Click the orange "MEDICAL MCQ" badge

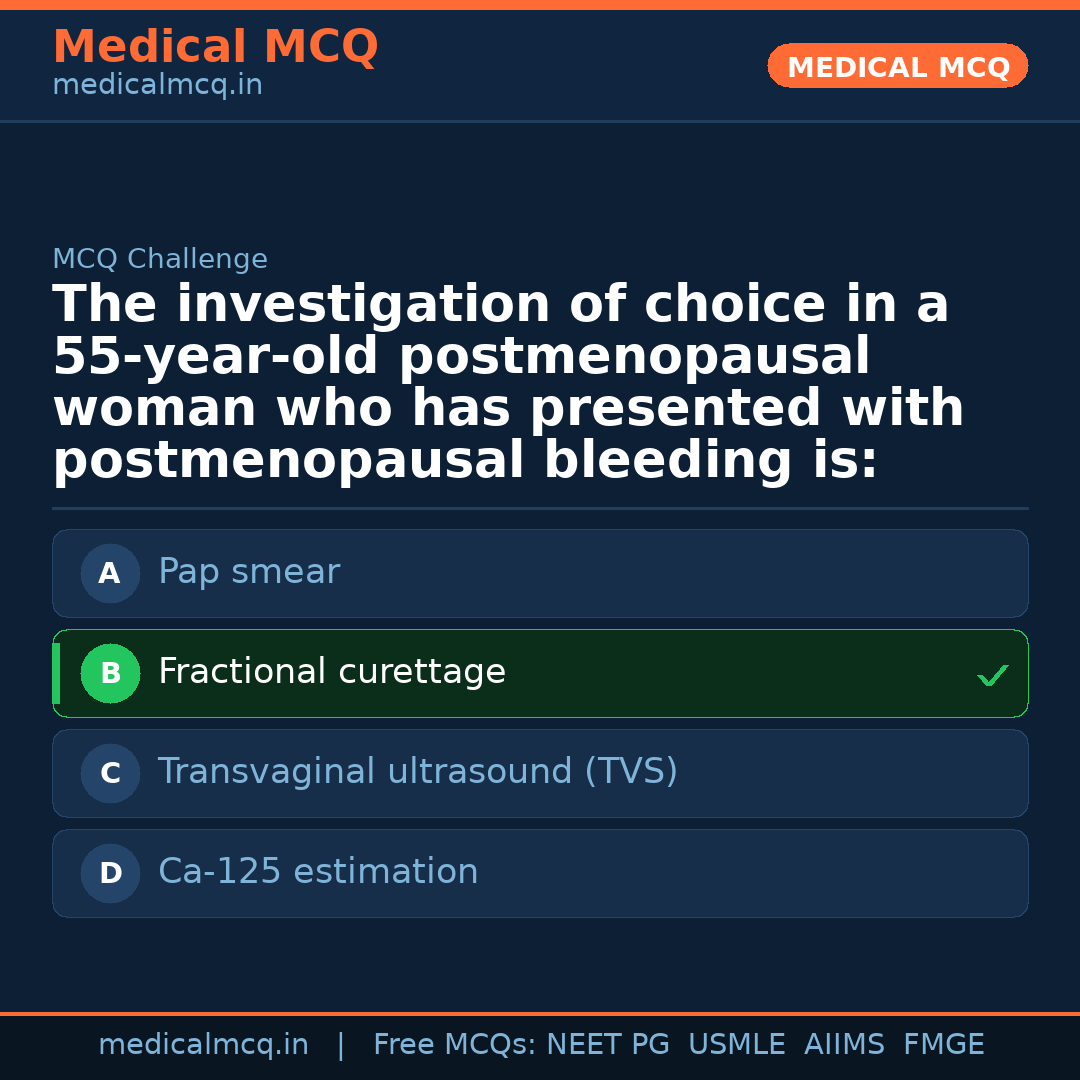[x=897, y=66]
